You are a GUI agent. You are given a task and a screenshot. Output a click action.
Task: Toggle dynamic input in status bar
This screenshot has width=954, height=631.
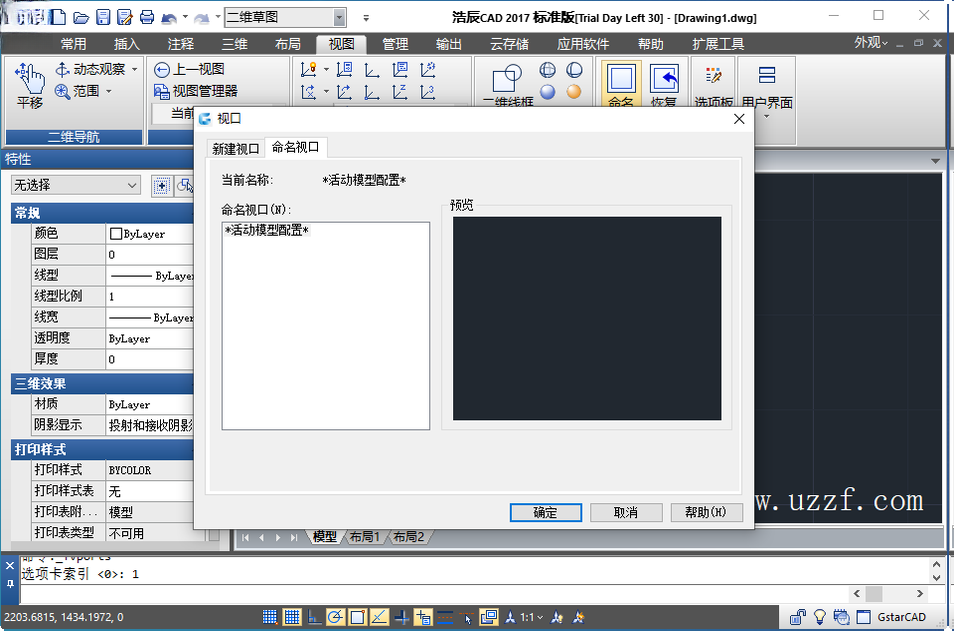click(423, 617)
